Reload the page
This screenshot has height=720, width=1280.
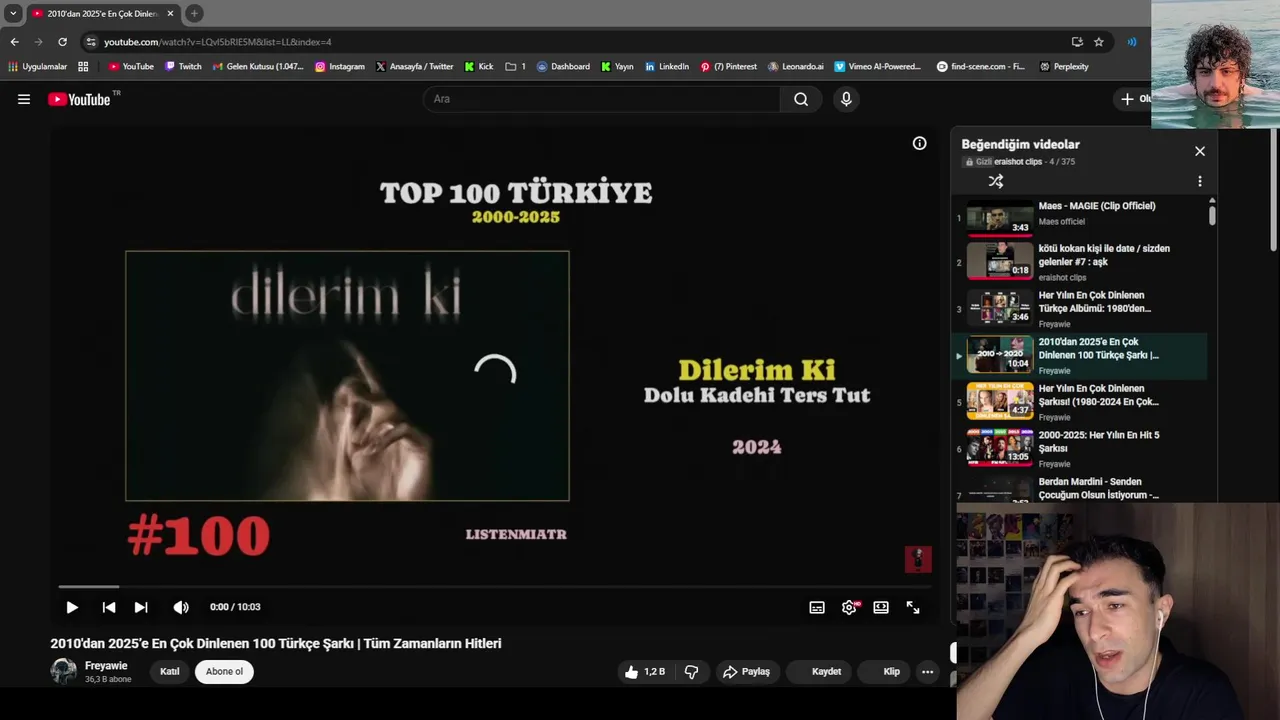(x=62, y=42)
